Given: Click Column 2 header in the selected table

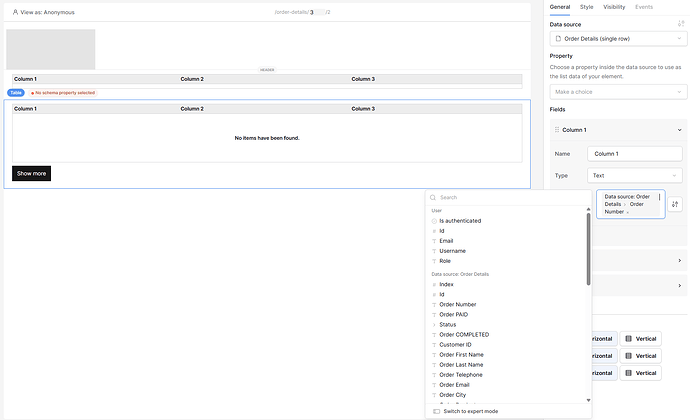Looking at the screenshot, I should click(192, 109).
